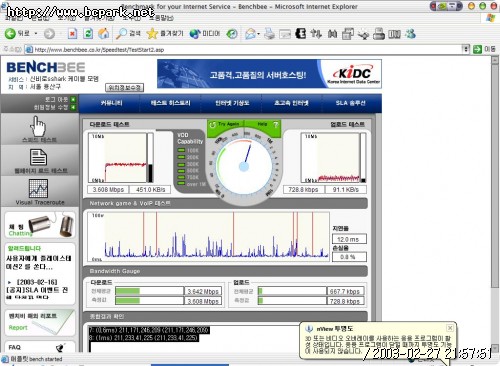The image size is (500, 366).
Task: Open the SLA solution navigation tab
Action: [x=350, y=103]
